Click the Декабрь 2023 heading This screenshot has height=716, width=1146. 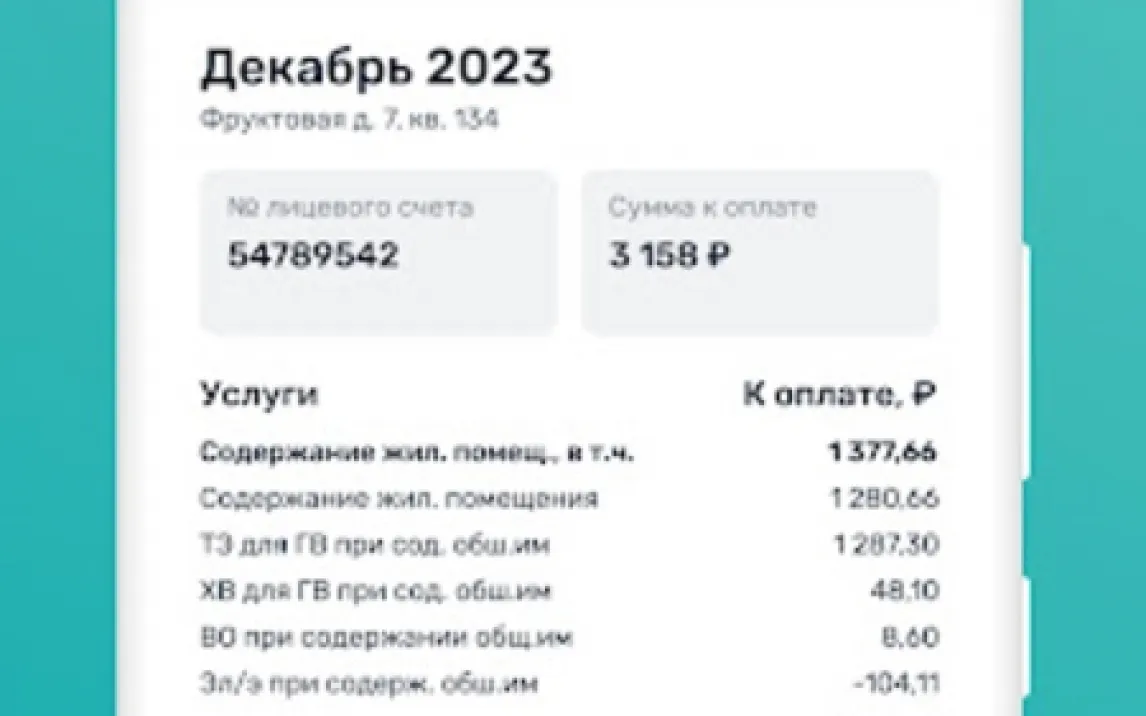[x=376, y=70]
